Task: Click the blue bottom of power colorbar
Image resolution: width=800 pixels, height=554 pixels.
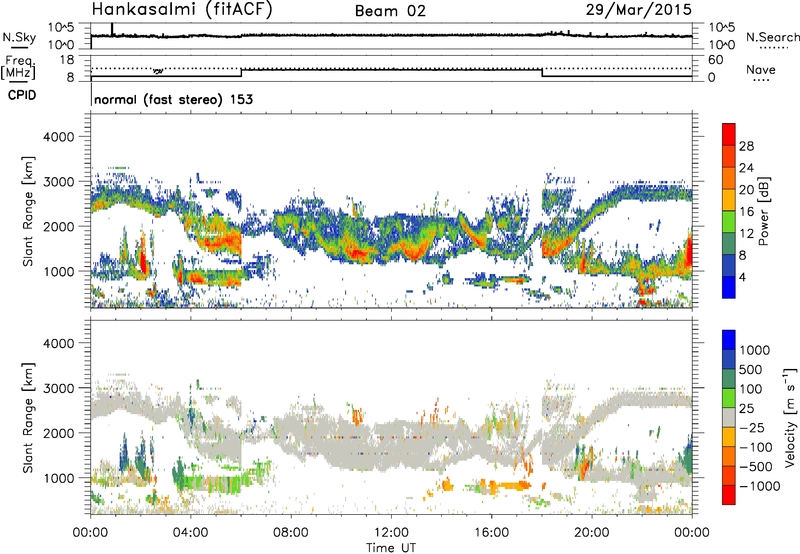Action: click(x=729, y=288)
